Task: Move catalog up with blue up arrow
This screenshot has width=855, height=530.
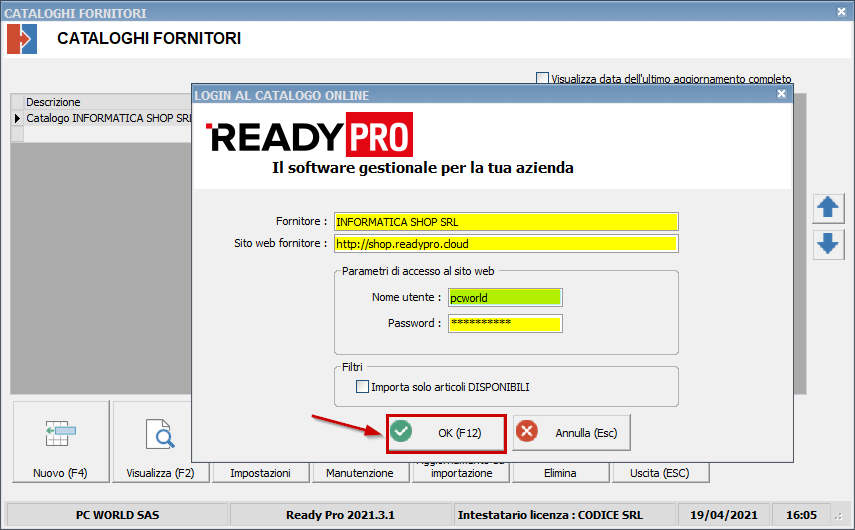Action: 828,208
